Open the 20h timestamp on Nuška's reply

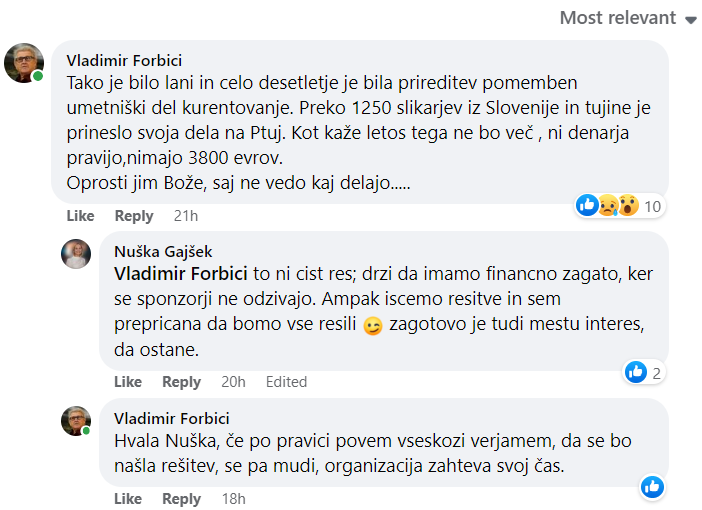pos(233,382)
